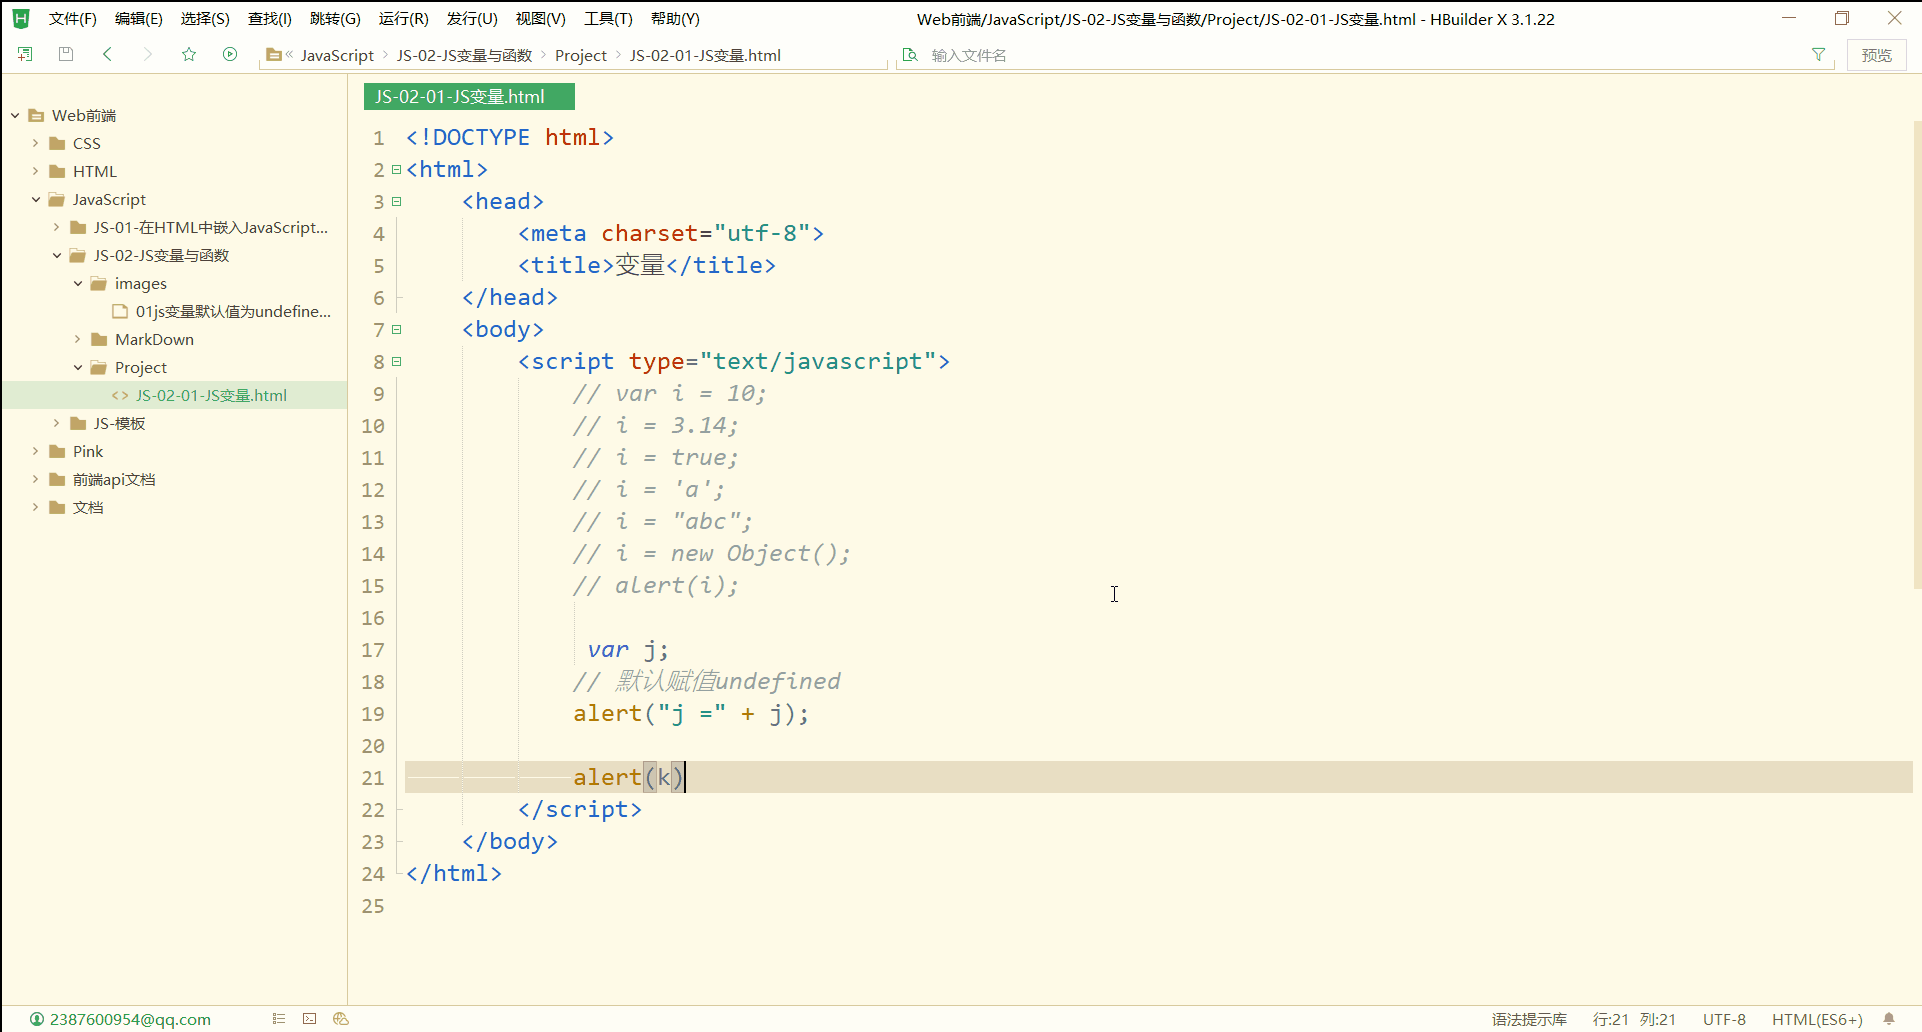Click the bookmark star icon

pos(189,54)
